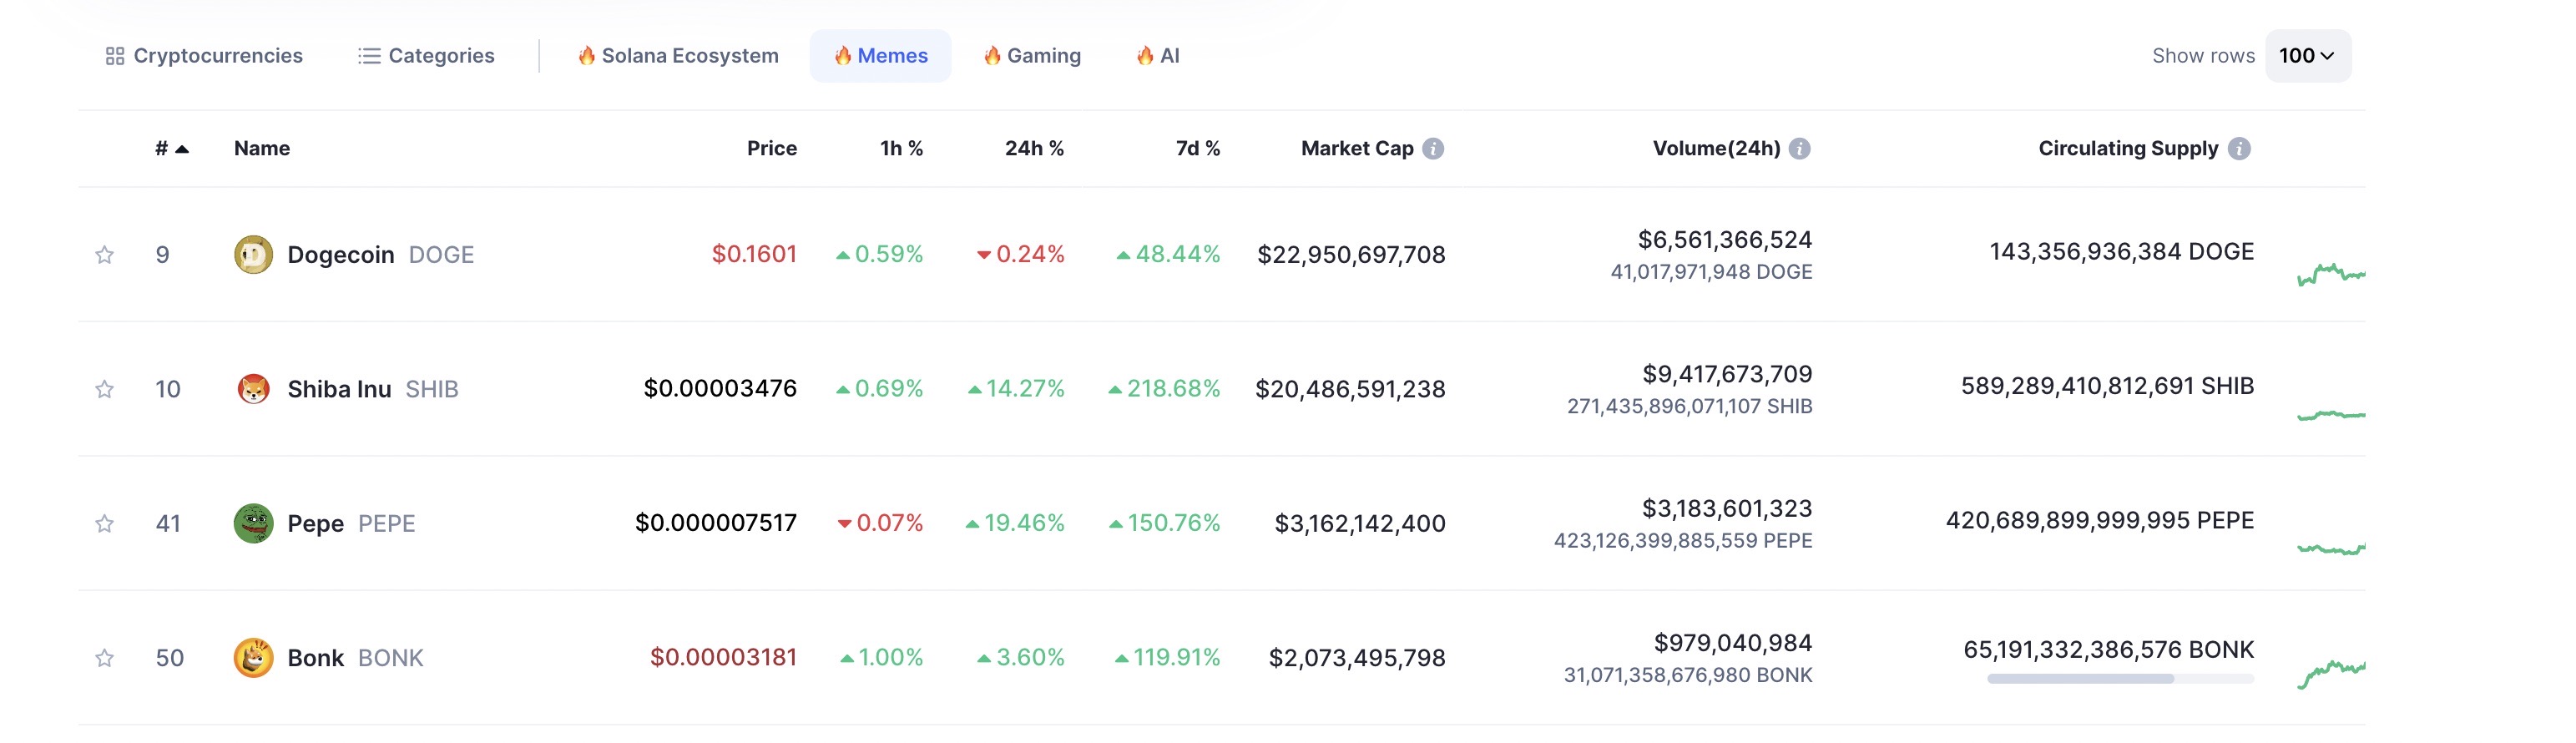Toggle the Shiba Inu watchlist star

click(104, 388)
